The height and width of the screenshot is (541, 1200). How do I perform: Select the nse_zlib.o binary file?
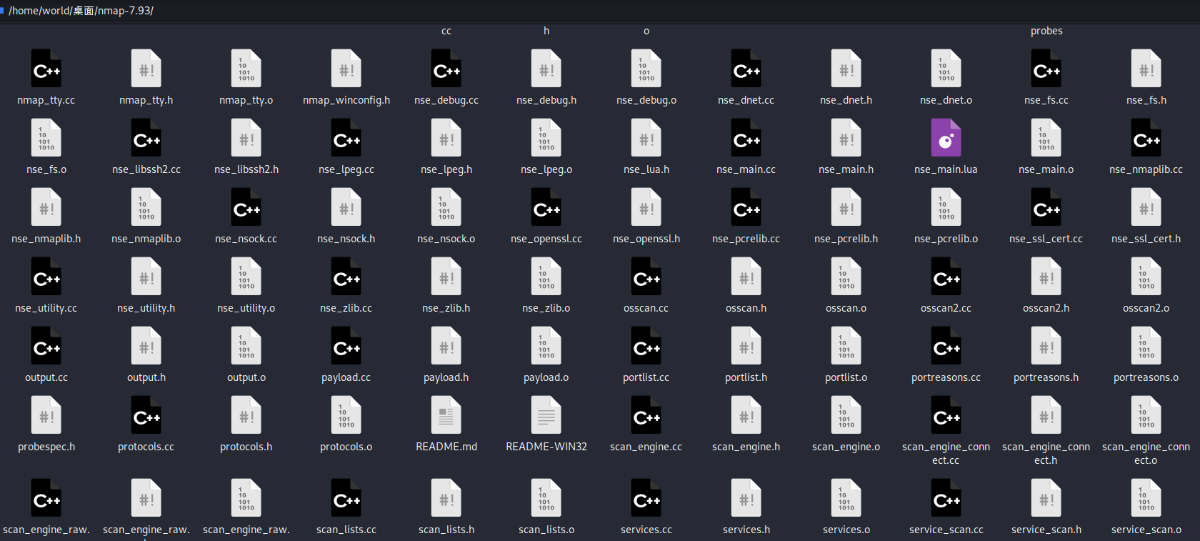[x=546, y=277]
